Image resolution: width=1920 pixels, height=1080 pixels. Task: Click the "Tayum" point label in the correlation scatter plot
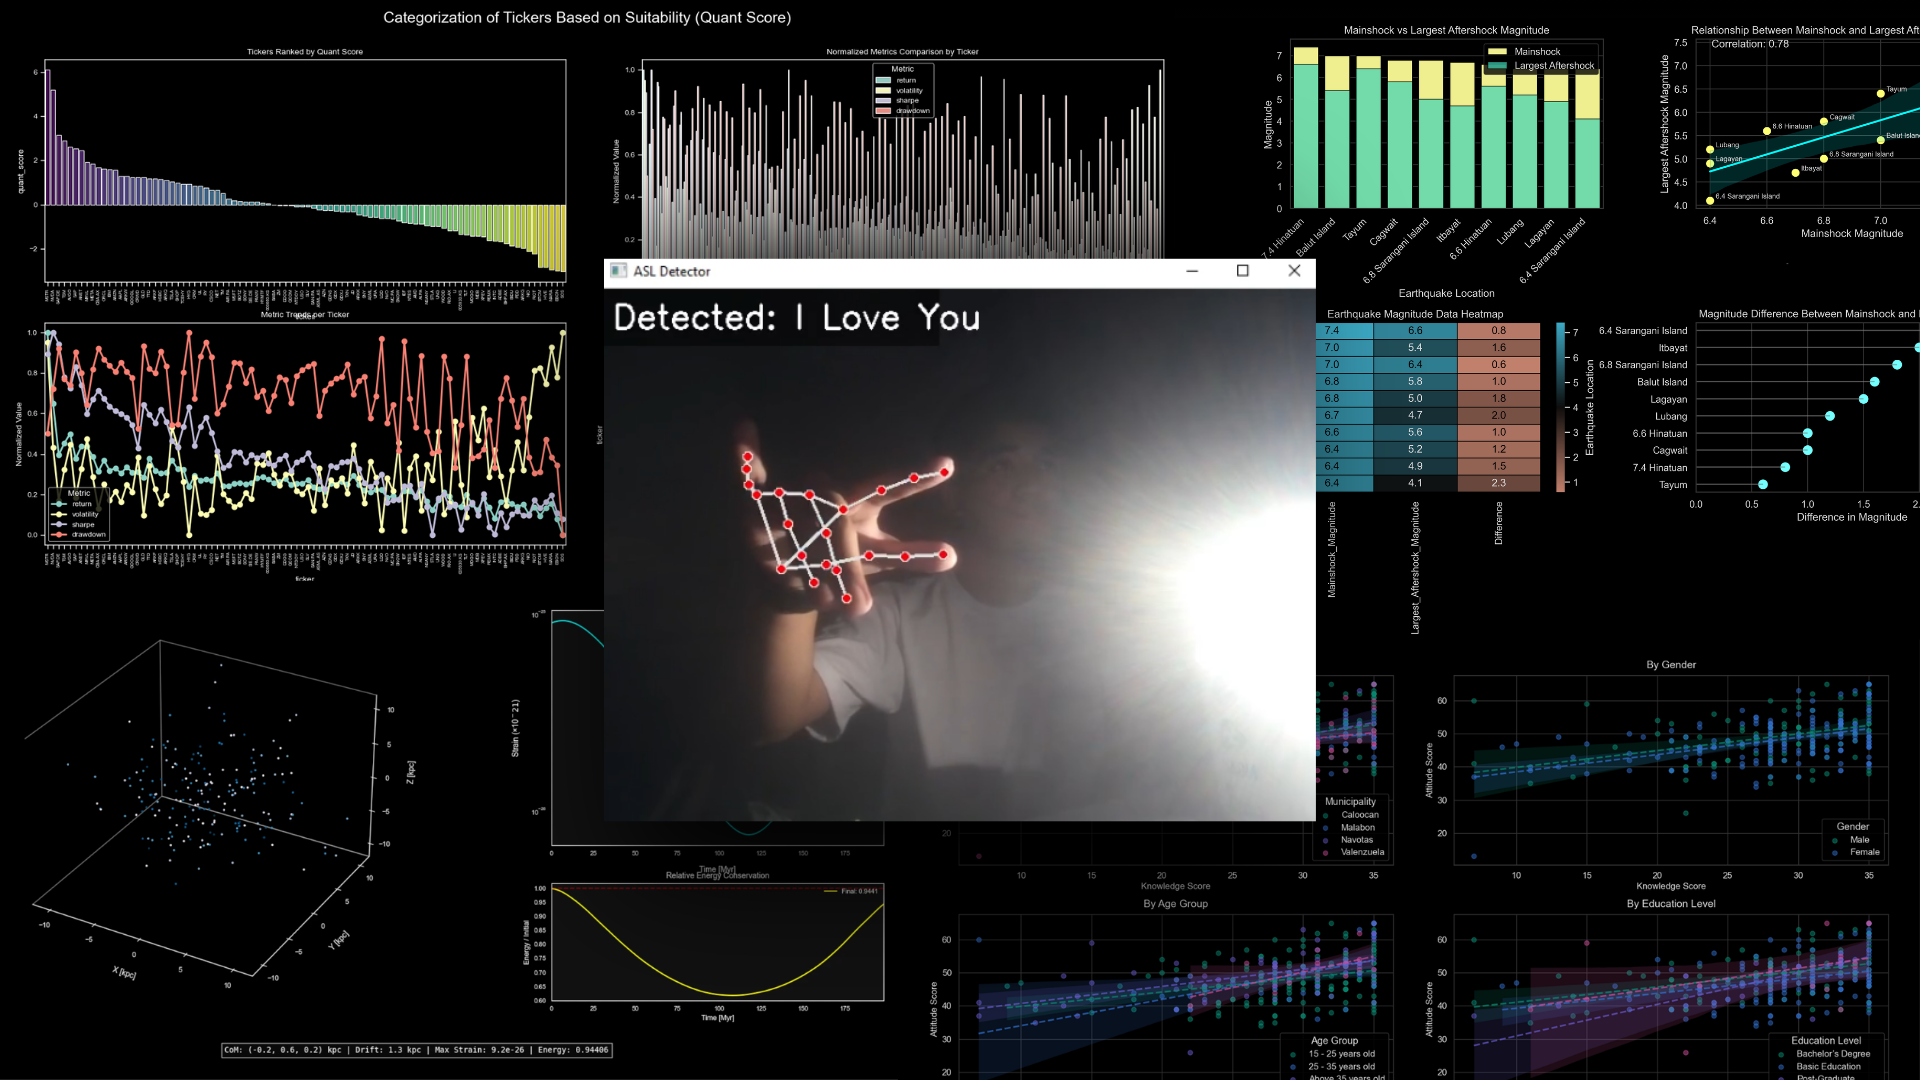coord(1897,89)
